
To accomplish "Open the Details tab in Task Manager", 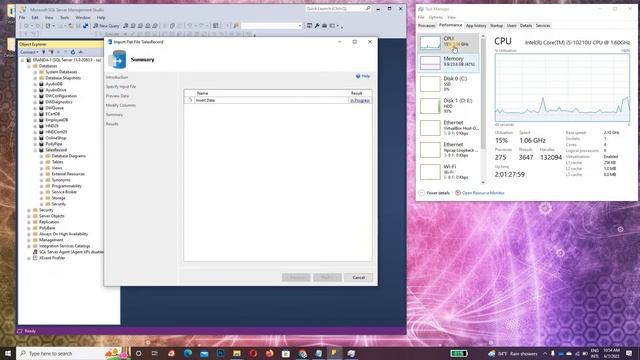I will point(526,26).
